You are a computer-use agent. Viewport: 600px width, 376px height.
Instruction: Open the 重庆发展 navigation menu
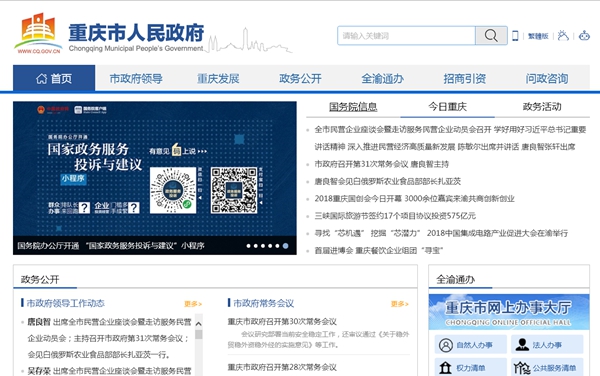coord(218,78)
